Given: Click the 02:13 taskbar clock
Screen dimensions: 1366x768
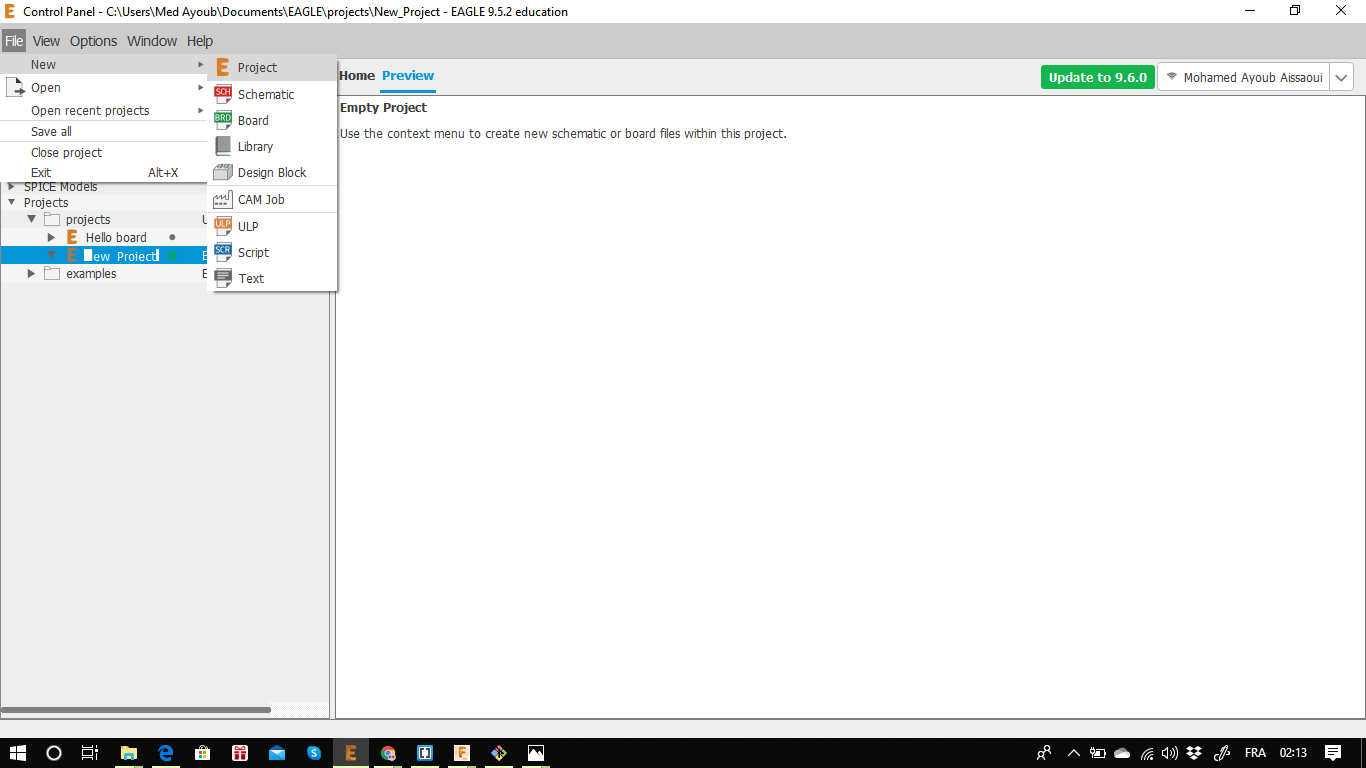Looking at the screenshot, I should point(1293,753).
